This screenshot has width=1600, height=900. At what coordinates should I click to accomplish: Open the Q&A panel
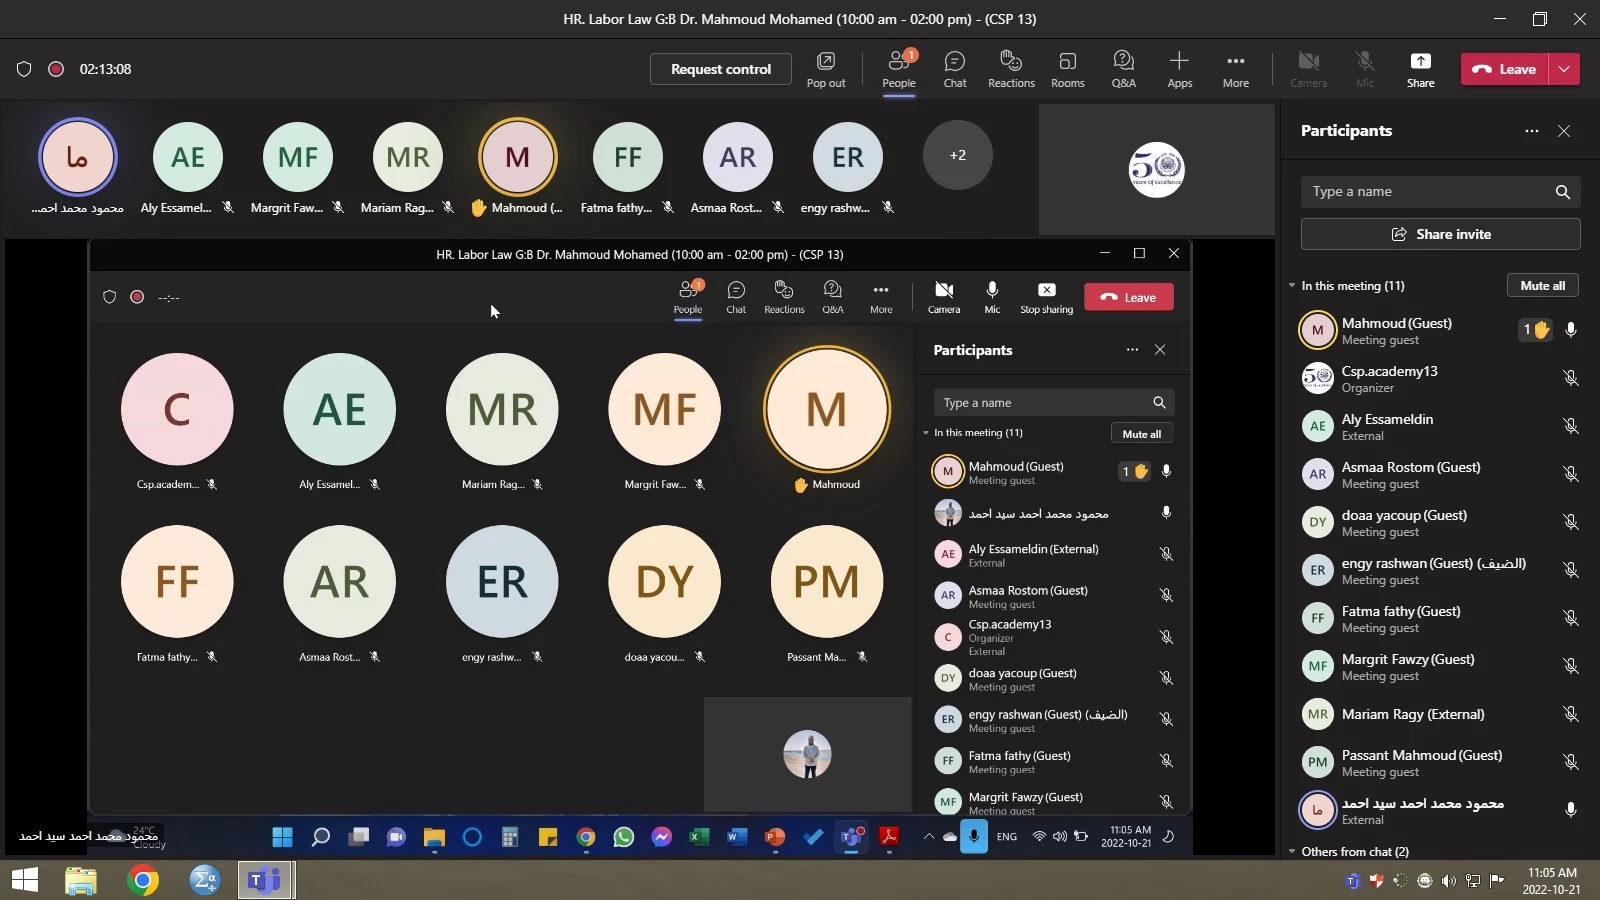click(x=1123, y=68)
